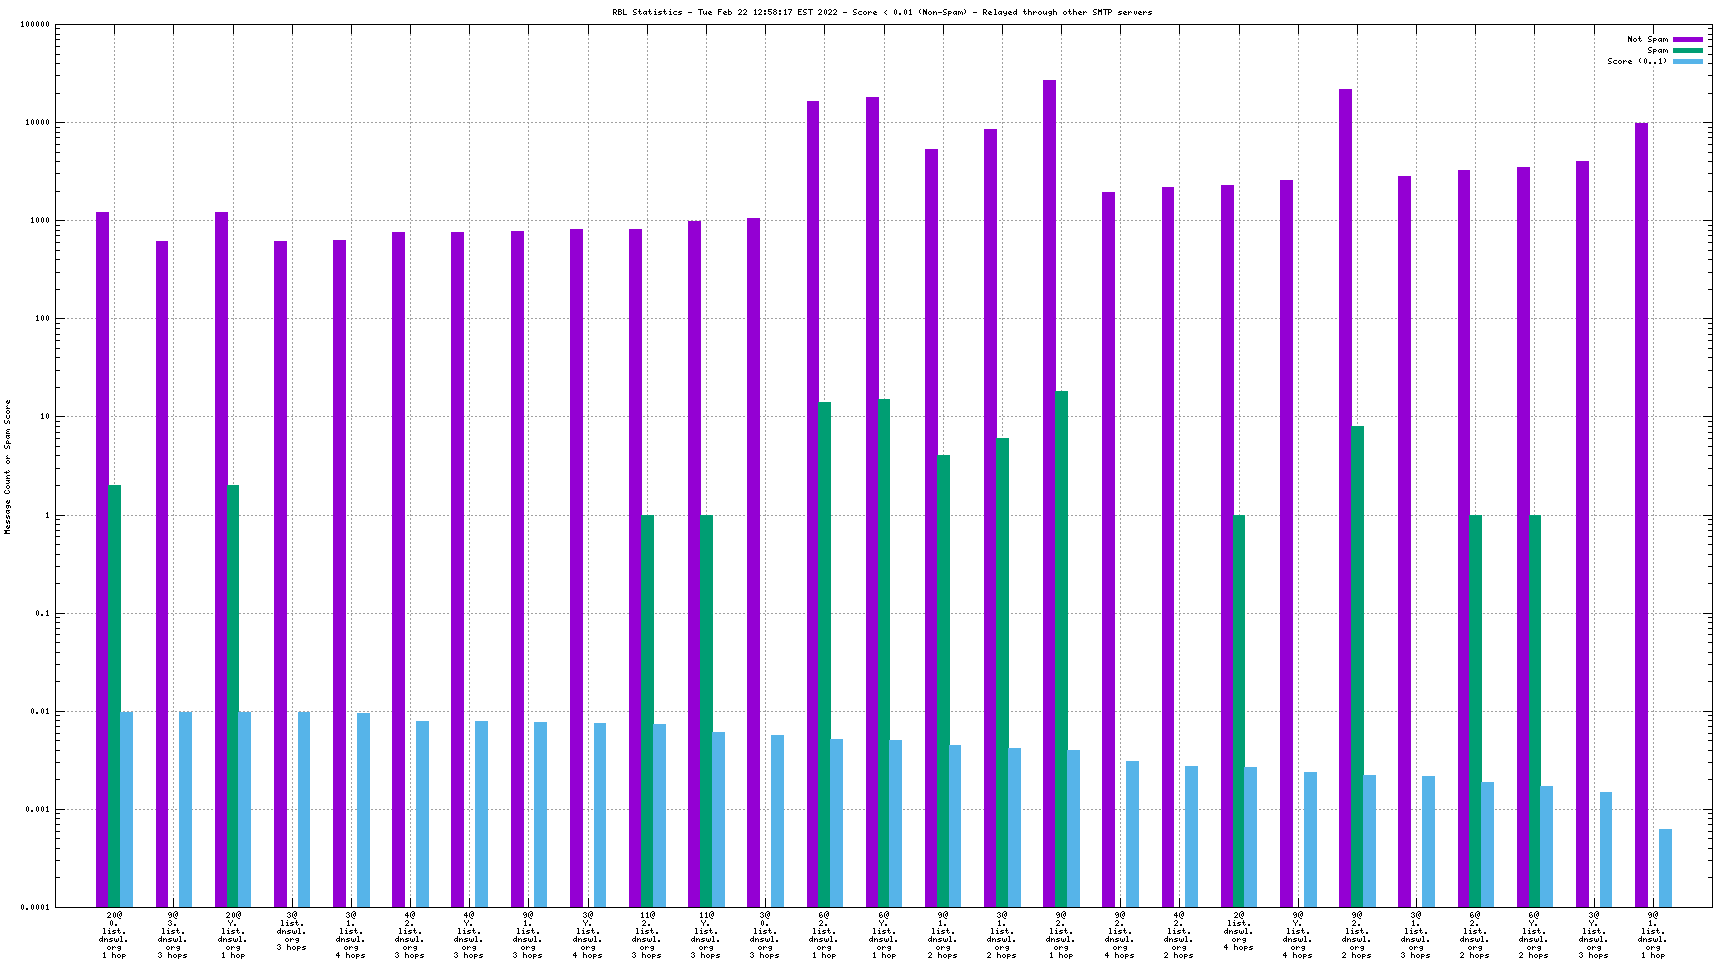Click the rightmost blue Score bar
The image size is (1728, 972).
[1665, 867]
